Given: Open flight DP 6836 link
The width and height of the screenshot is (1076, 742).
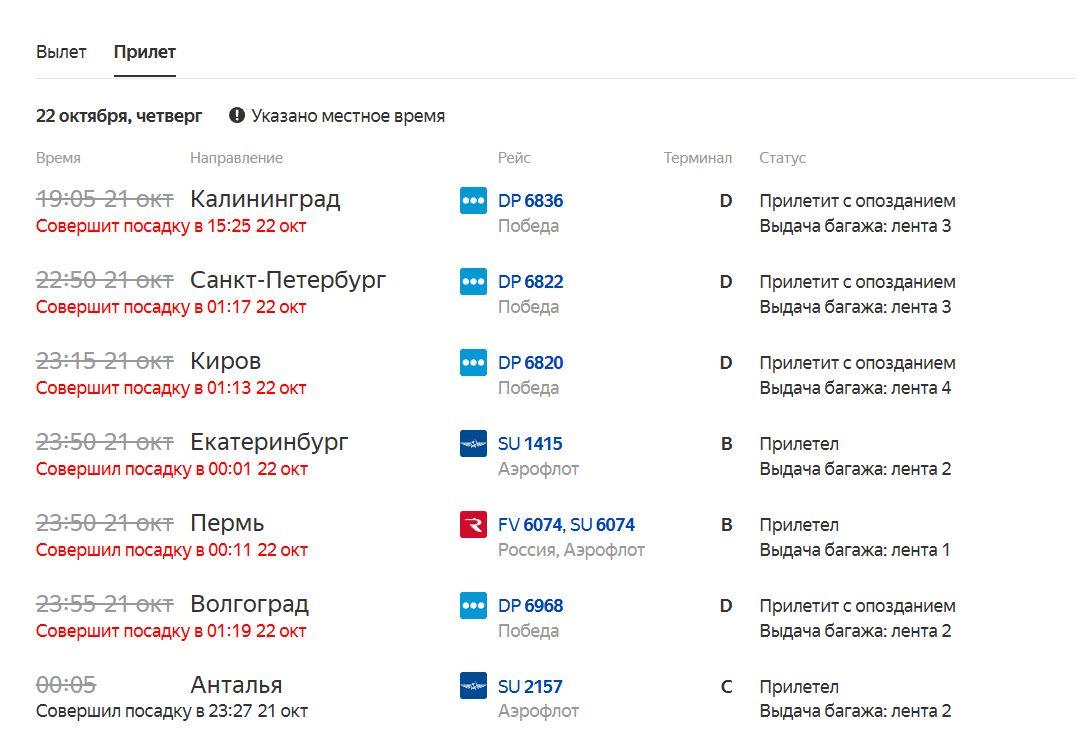Looking at the screenshot, I should click(530, 201).
